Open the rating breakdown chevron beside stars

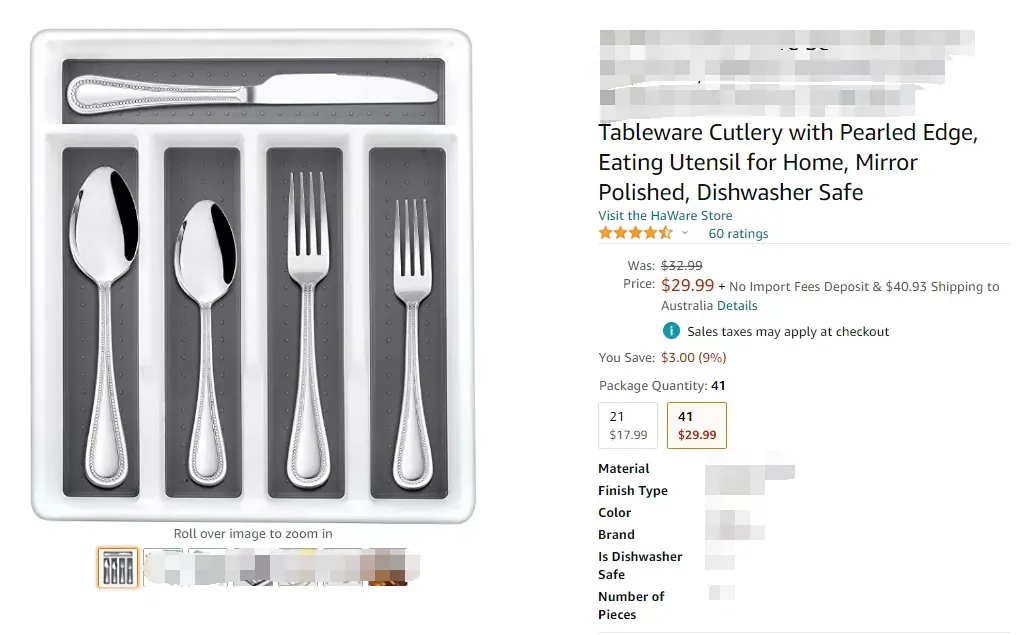tap(684, 233)
